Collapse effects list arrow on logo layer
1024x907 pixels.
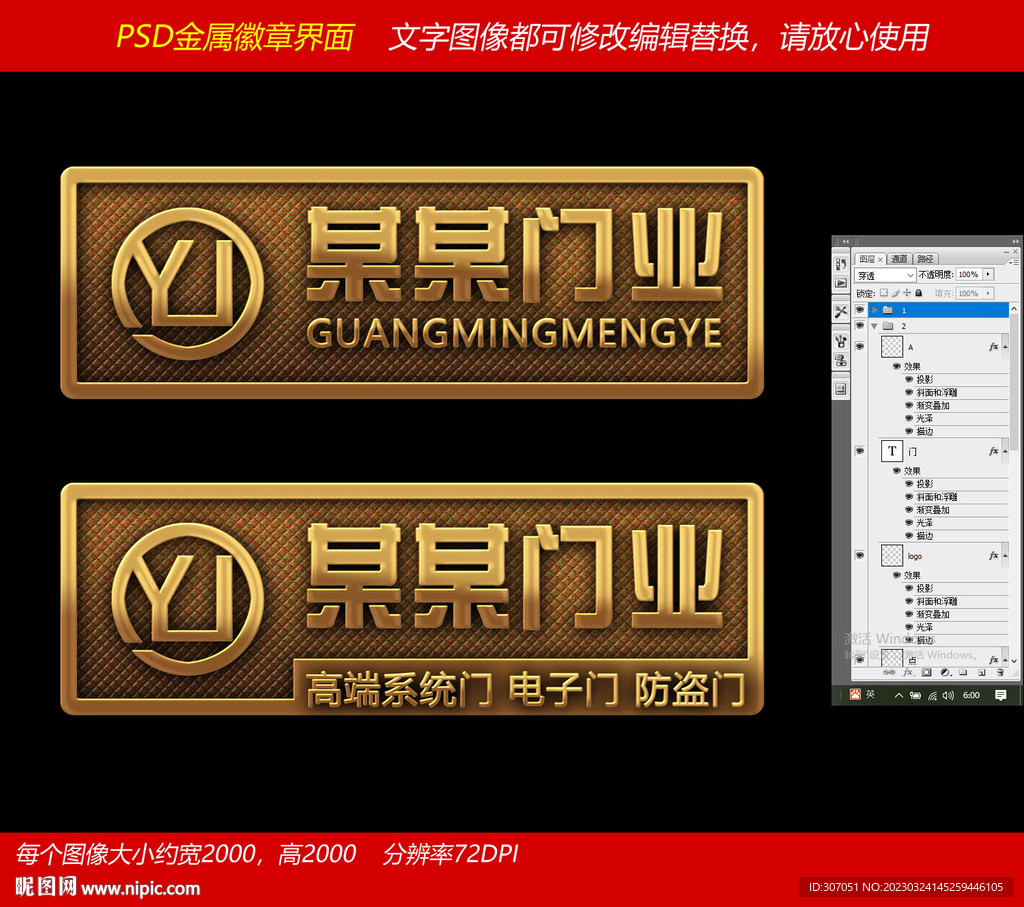pyautogui.click(x=1005, y=556)
